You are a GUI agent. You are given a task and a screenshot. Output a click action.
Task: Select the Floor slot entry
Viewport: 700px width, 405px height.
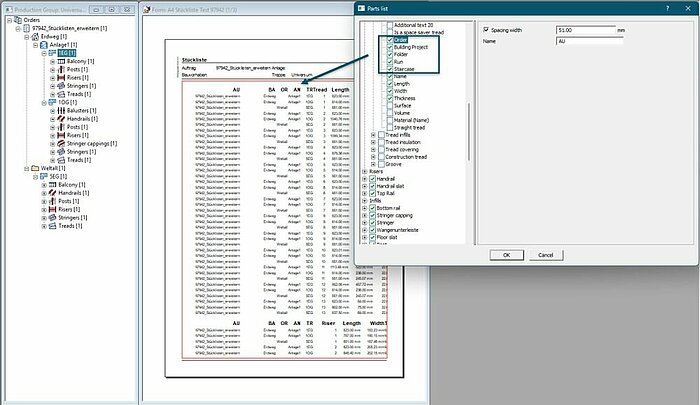387,237
